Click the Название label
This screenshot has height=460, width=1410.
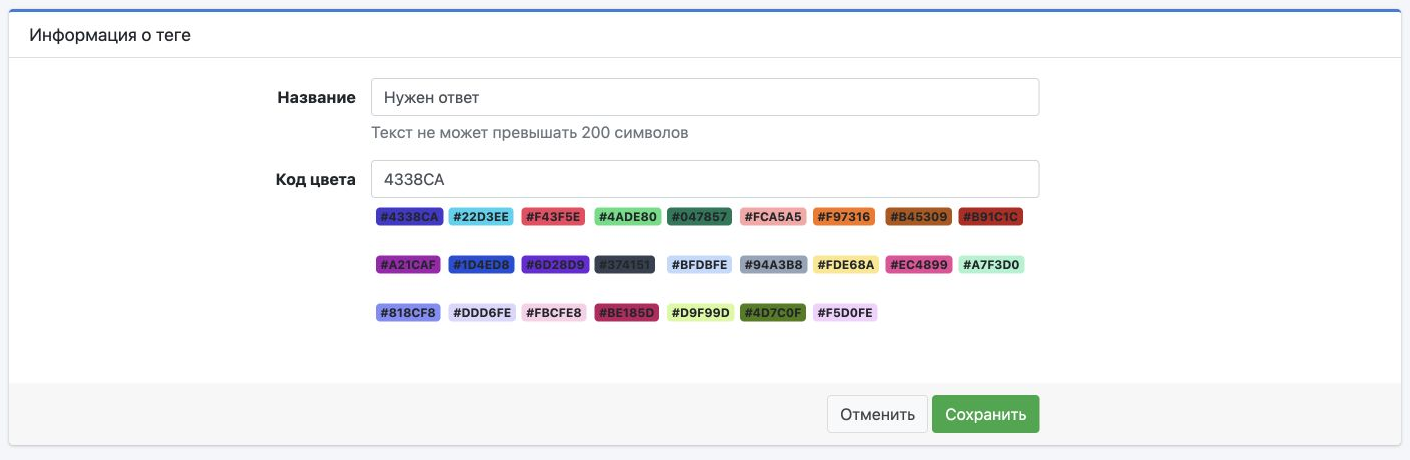point(316,97)
